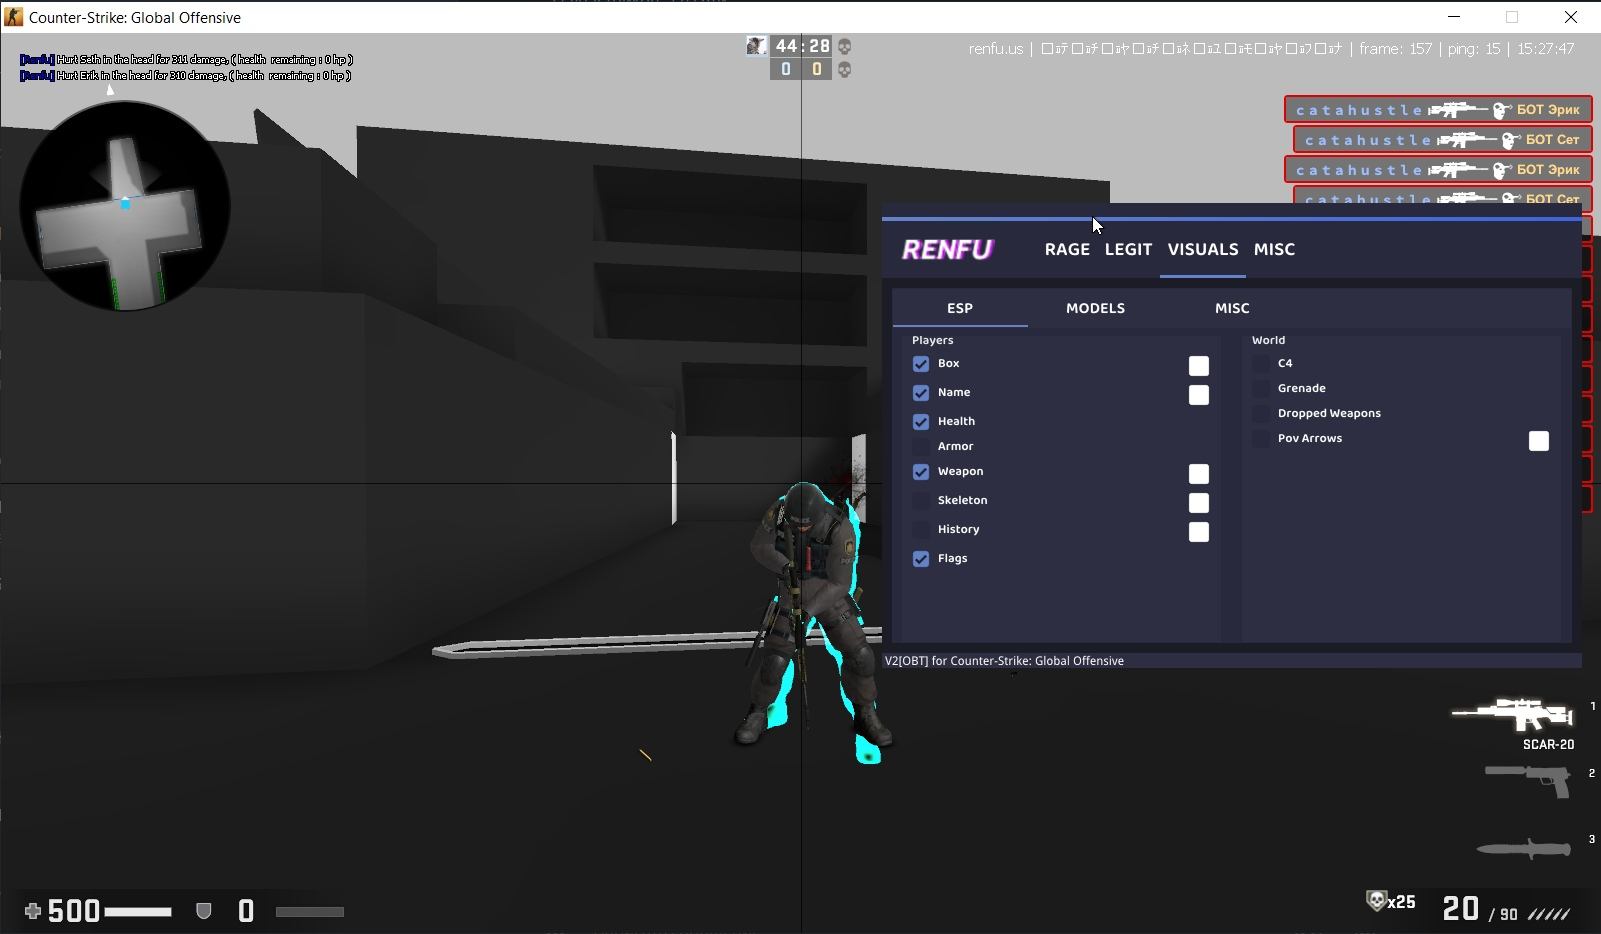Open the Weapon color swatch
The height and width of the screenshot is (934, 1601).
tap(1199, 474)
